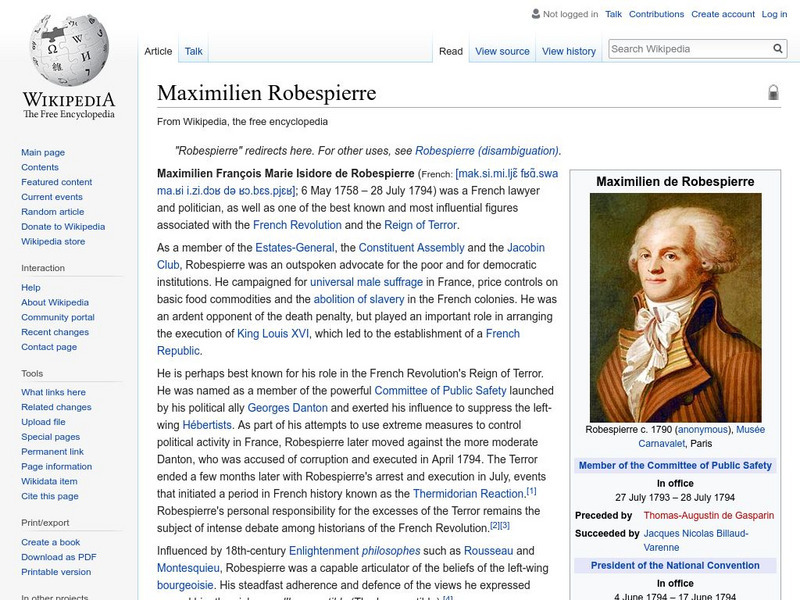This screenshot has width=800, height=600.
Task: Click Upload file link
Action: pos(43,421)
